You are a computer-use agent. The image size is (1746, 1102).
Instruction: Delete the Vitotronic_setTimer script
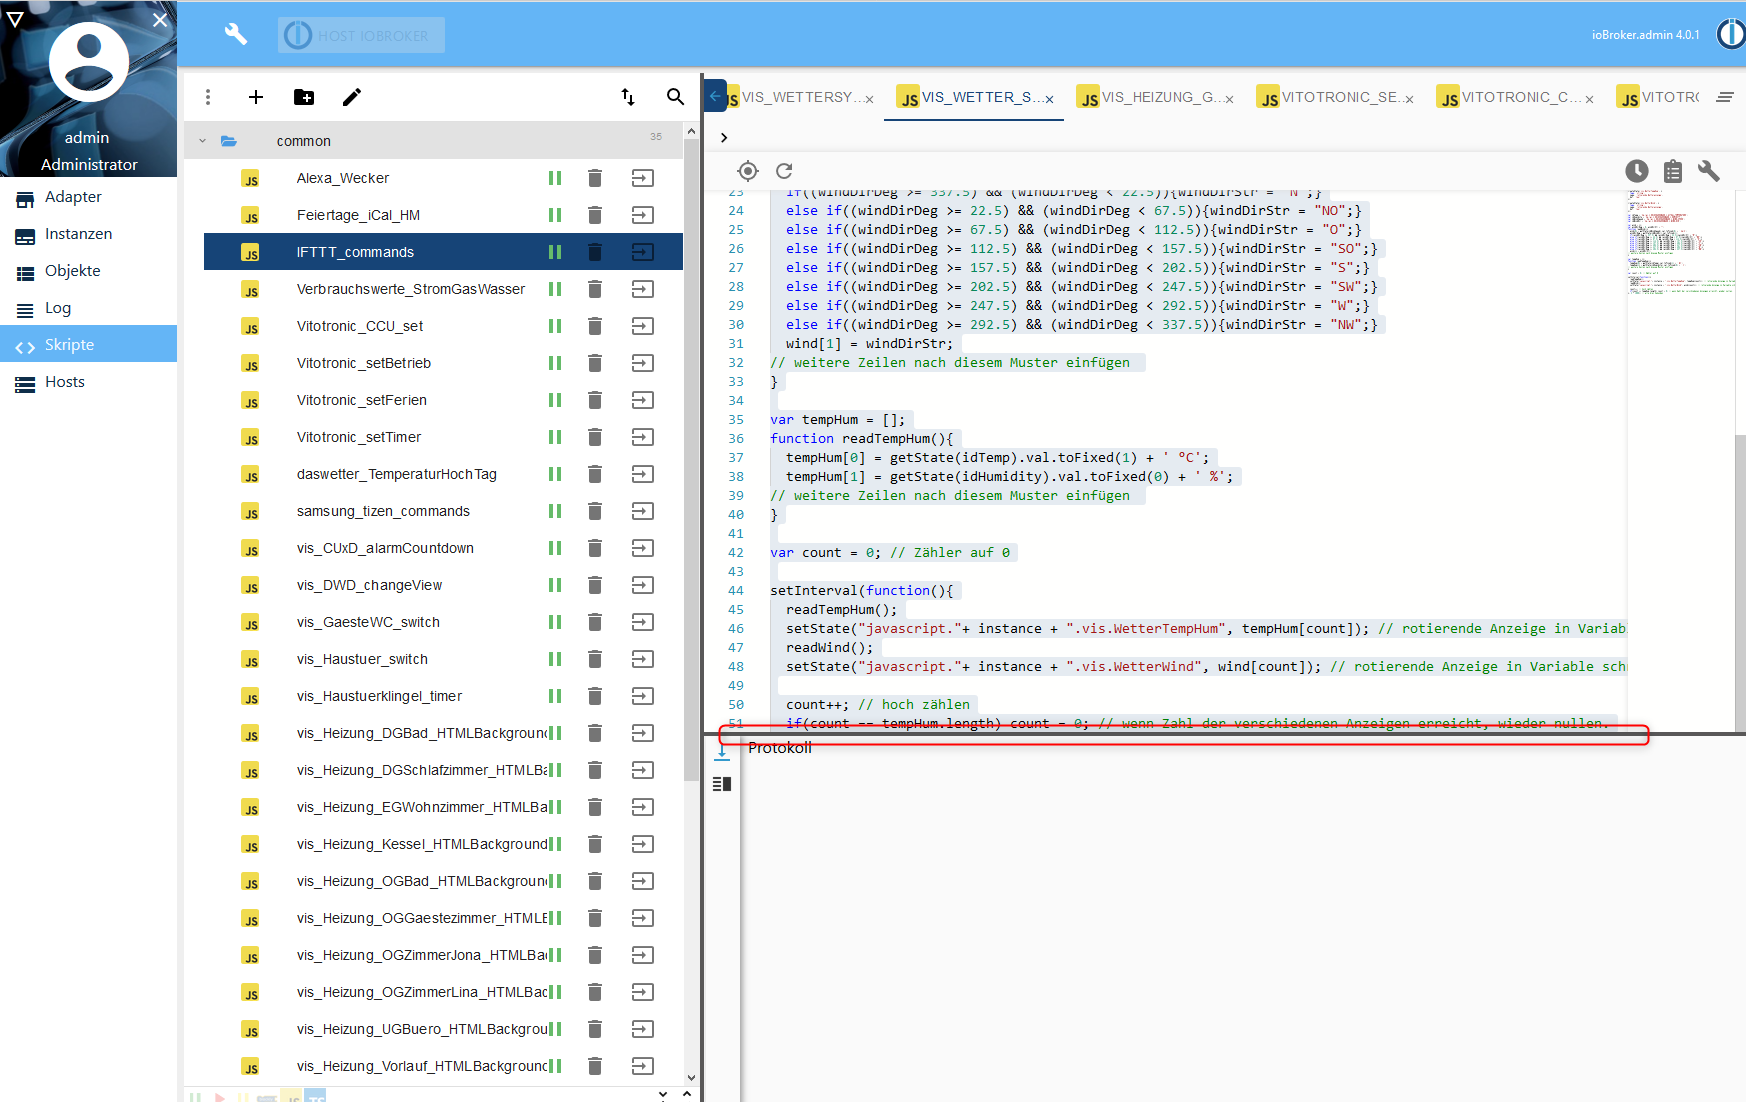tap(595, 437)
